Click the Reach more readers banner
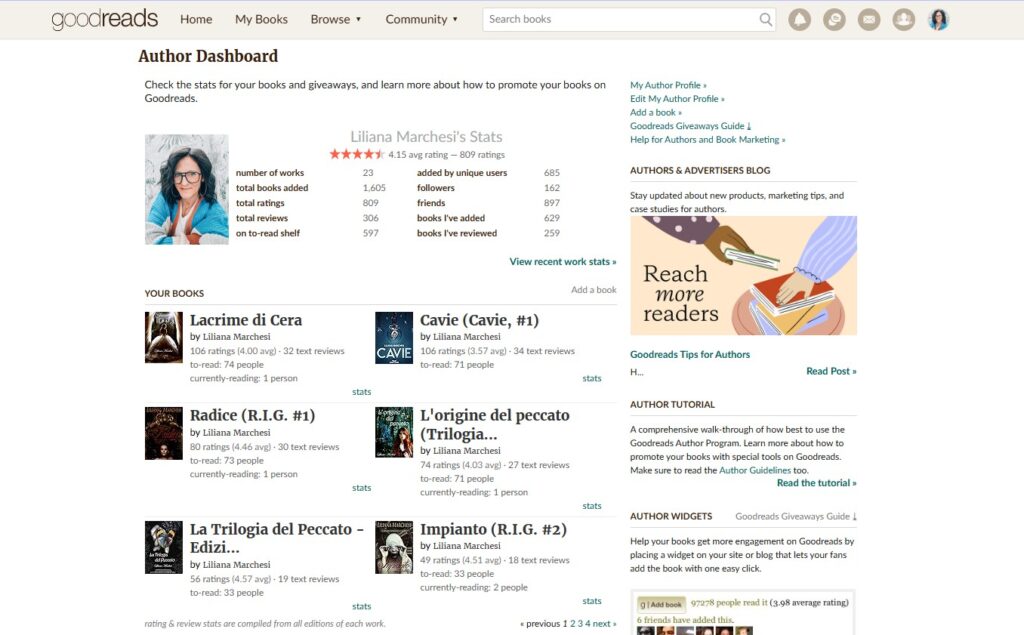Screen dimensions: 1024x635 [743, 276]
